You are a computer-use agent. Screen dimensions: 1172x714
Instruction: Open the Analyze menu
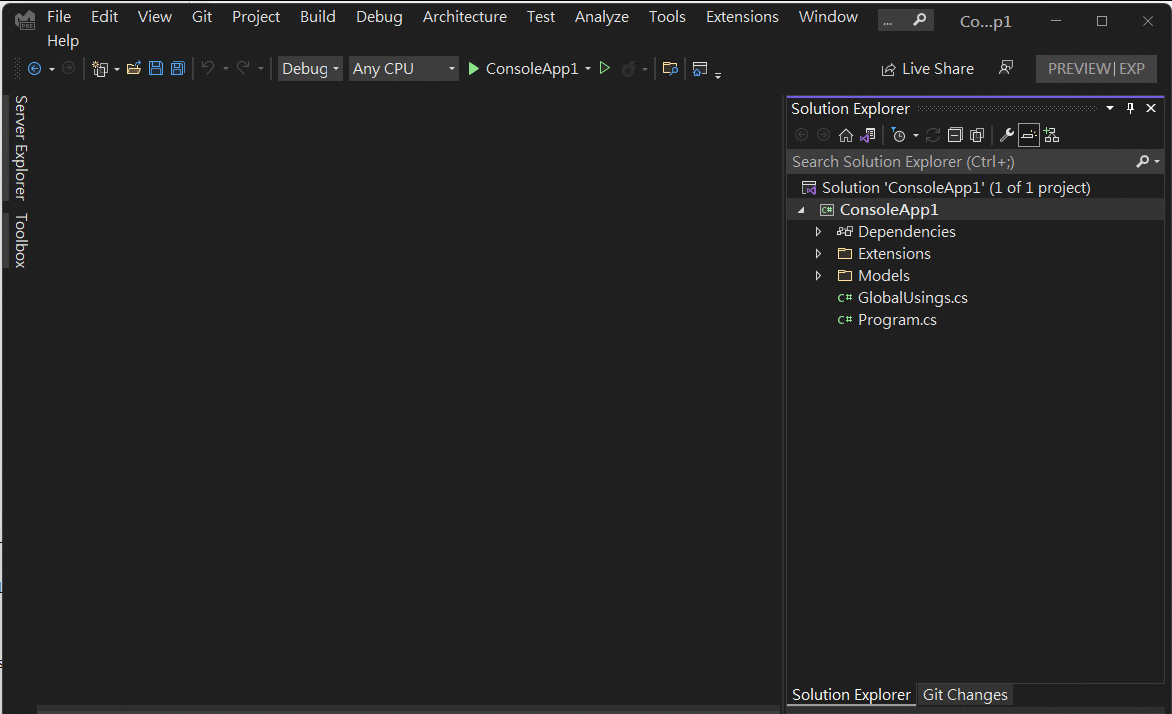pyautogui.click(x=602, y=16)
